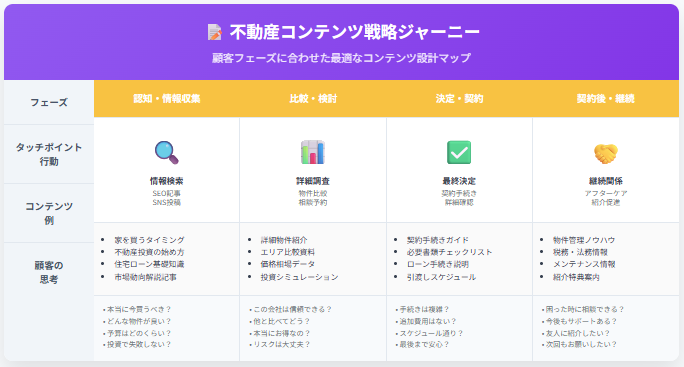Click the 本当に今買うべき？ thought
684x367 pixels.
click(139, 309)
